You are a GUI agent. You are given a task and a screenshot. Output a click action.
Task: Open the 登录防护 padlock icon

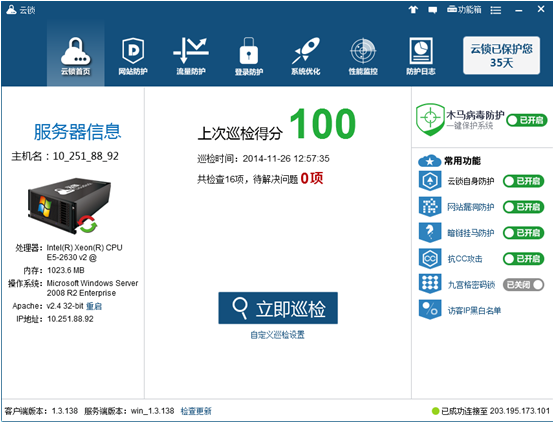click(249, 50)
